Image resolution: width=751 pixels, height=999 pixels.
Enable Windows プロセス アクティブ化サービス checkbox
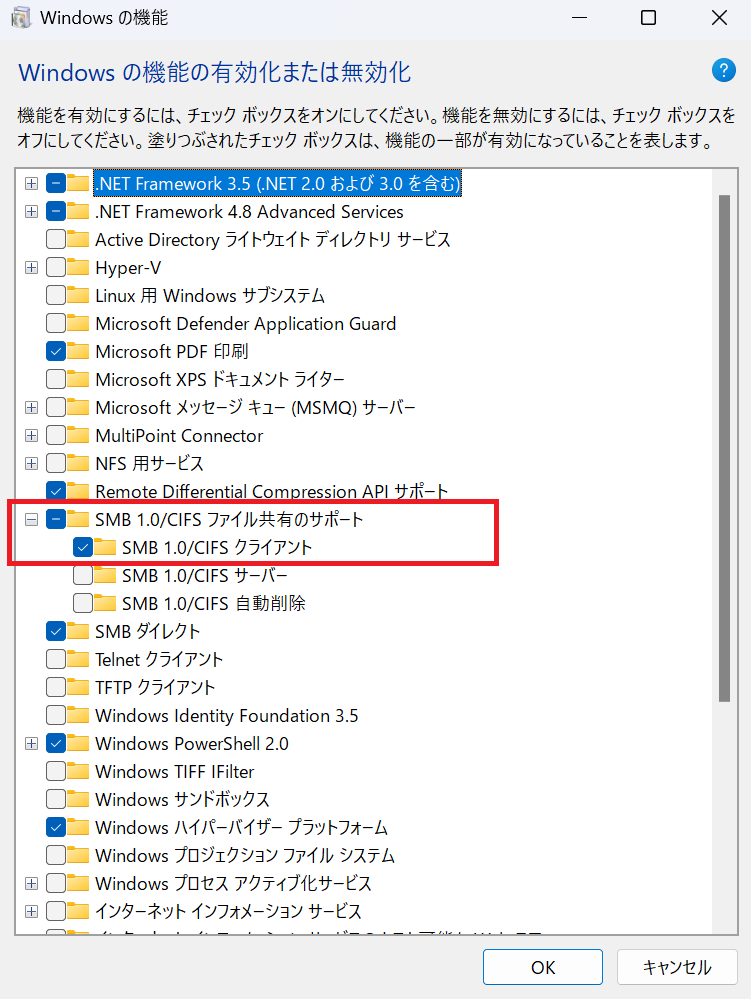point(56,884)
